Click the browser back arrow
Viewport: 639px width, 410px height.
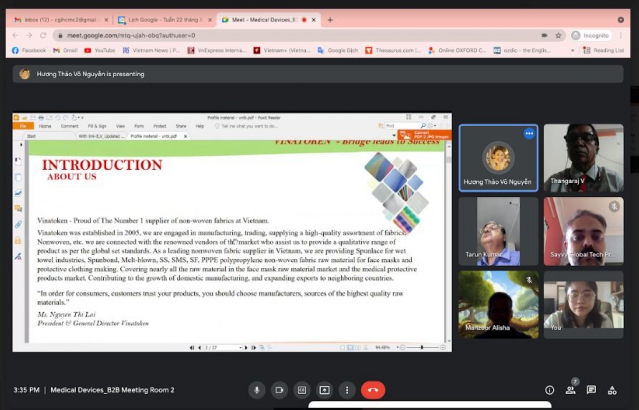pos(15,35)
